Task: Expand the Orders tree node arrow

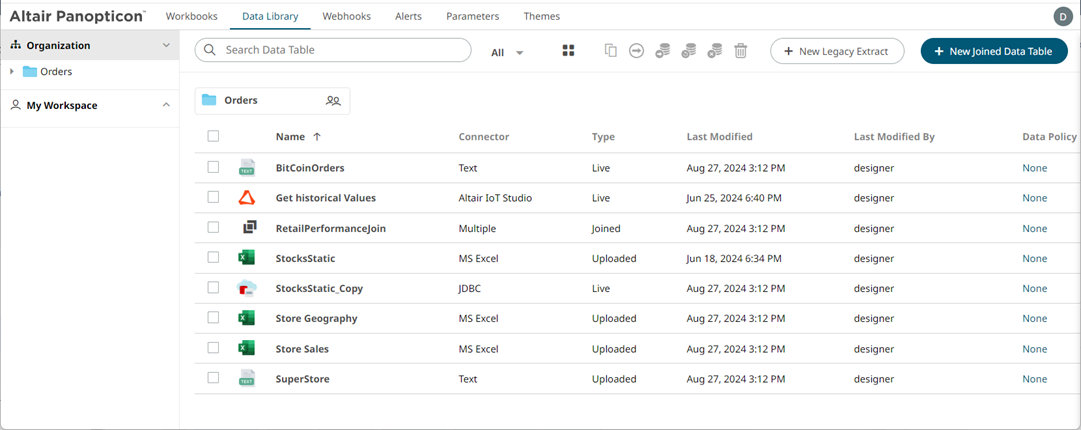Action: (12, 72)
